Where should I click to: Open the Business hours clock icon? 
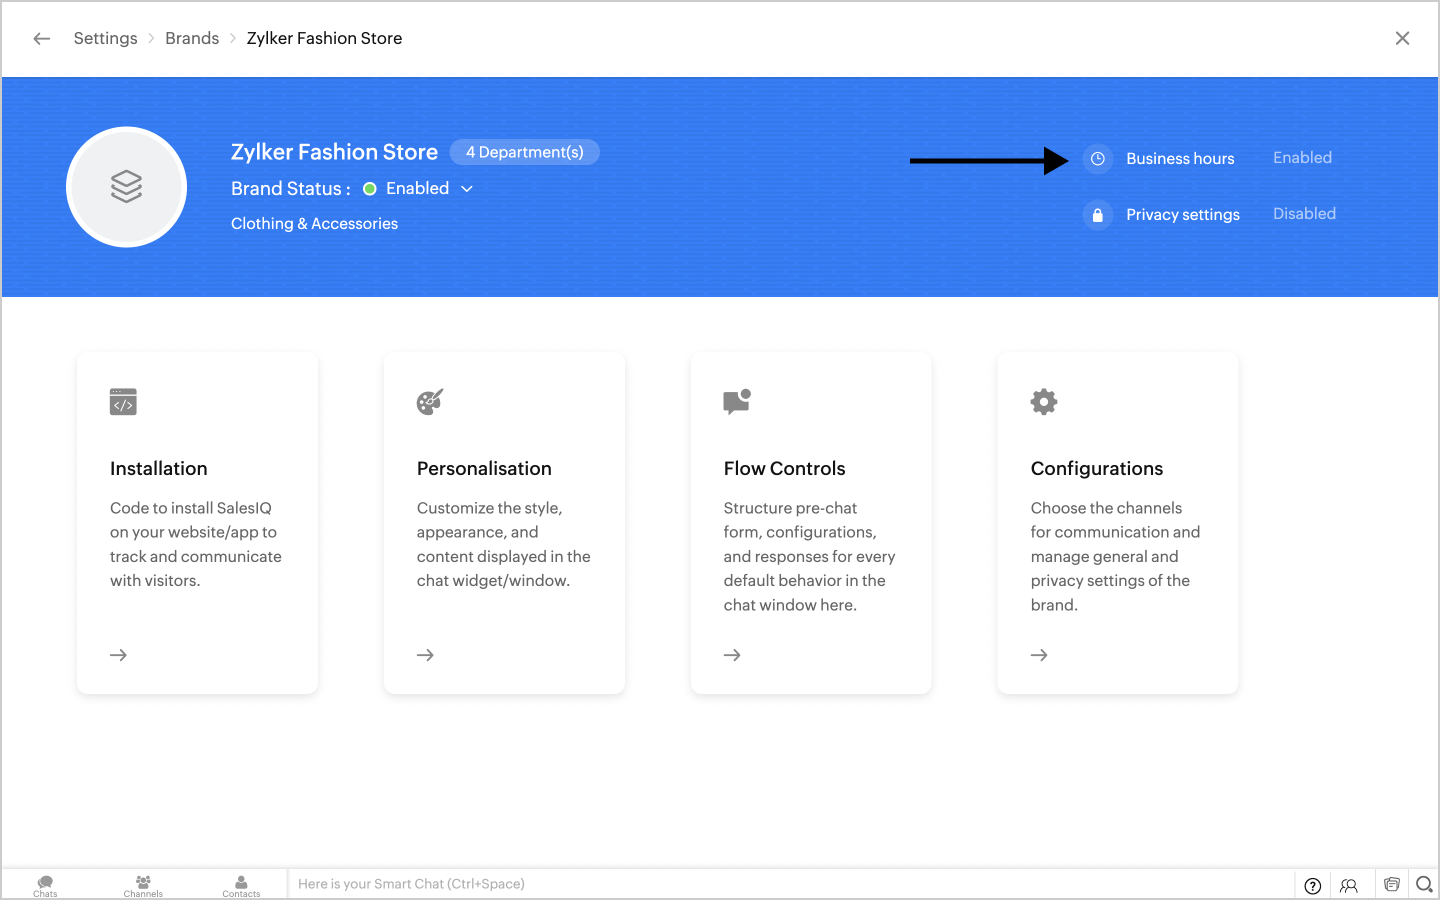click(x=1097, y=159)
